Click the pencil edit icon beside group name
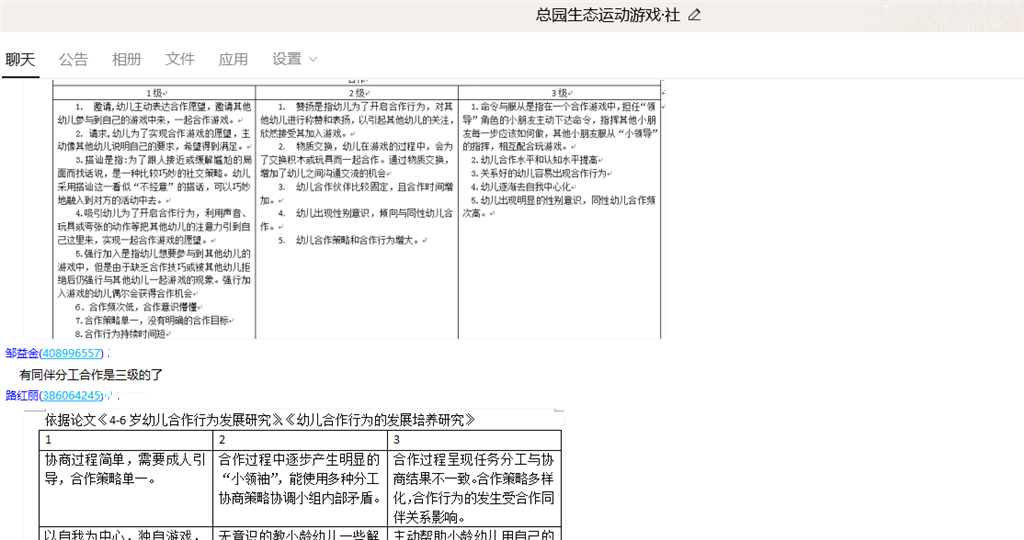1024x540 pixels. click(695, 15)
